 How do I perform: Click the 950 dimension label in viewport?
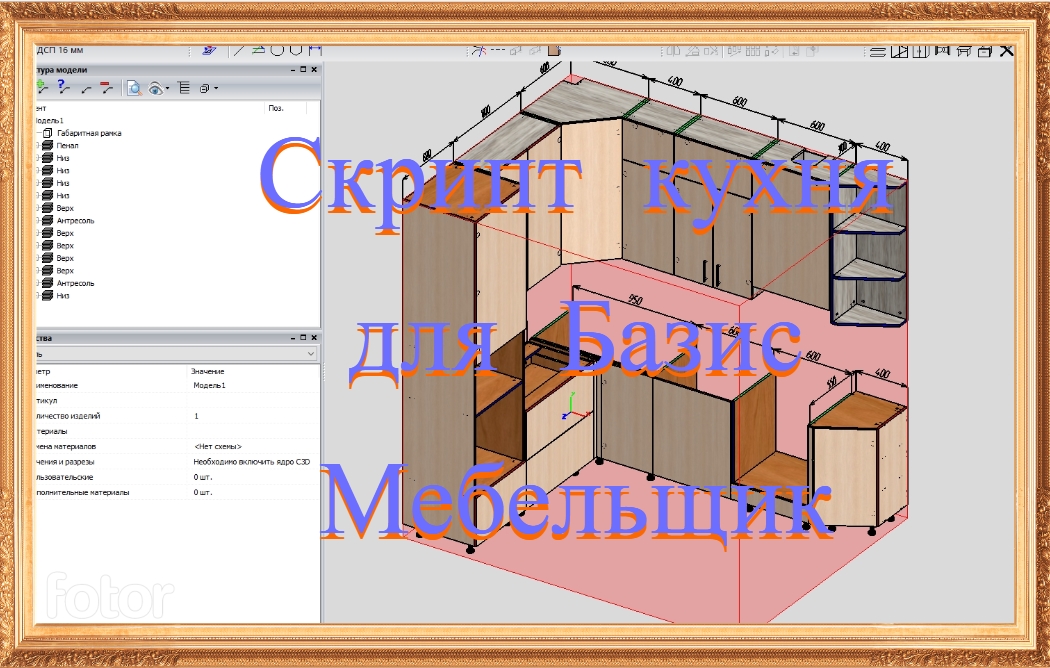pyautogui.click(x=634, y=299)
